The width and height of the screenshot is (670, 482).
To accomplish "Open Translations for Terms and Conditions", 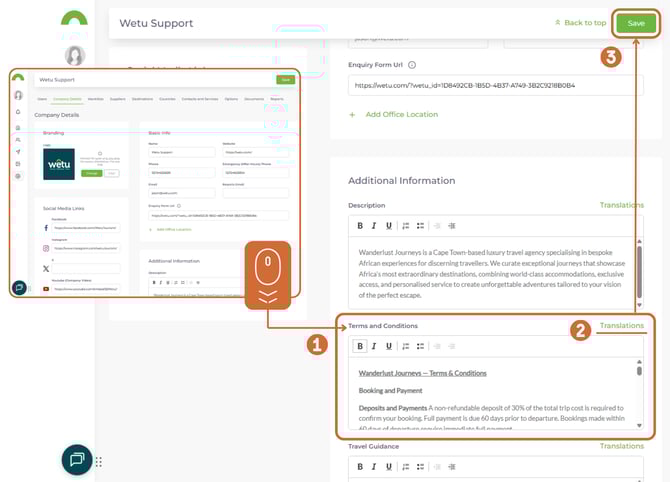I will [x=622, y=326].
